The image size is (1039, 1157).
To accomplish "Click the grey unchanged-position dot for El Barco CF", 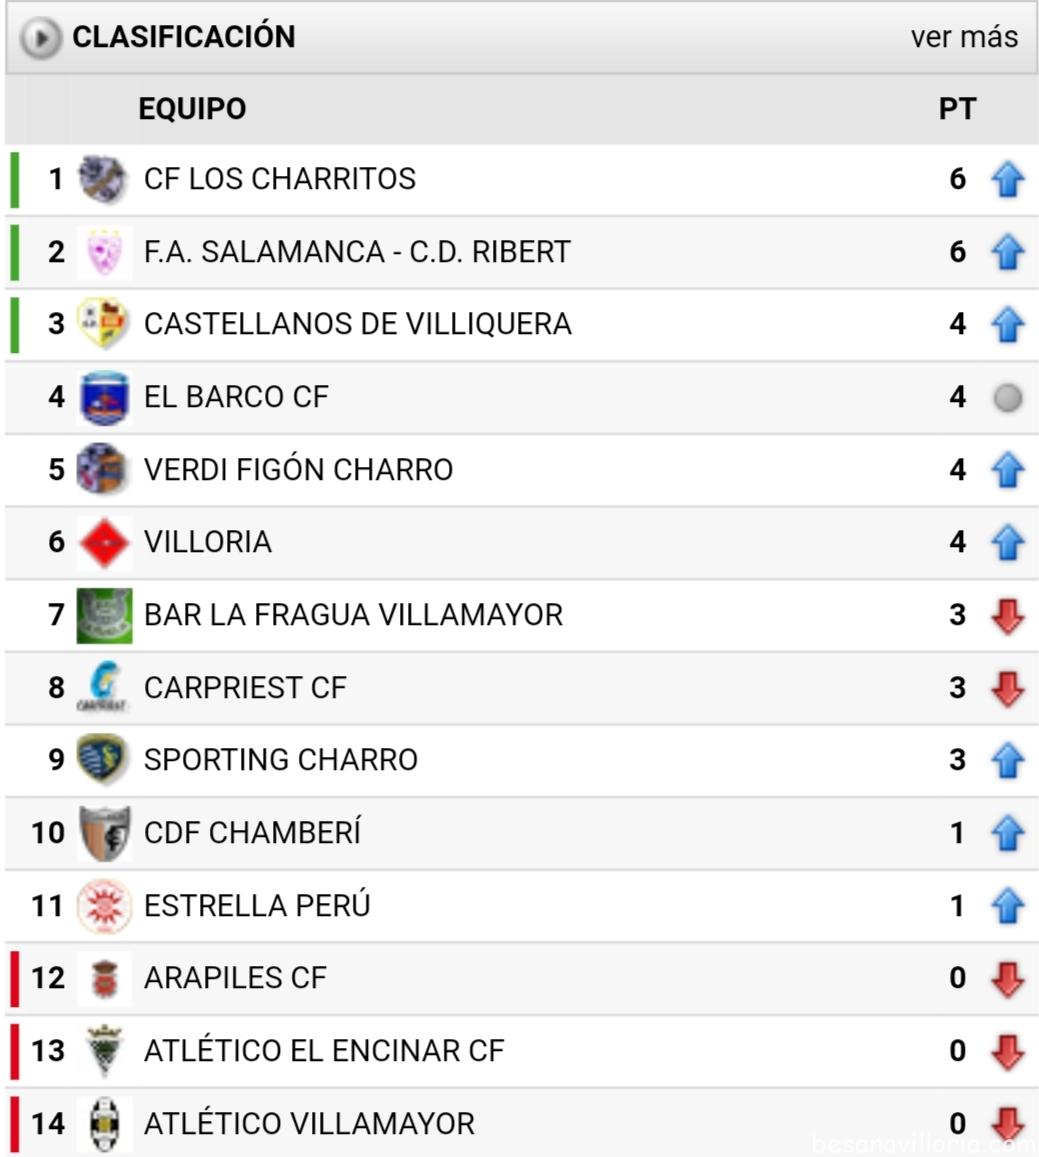I will [1007, 398].
